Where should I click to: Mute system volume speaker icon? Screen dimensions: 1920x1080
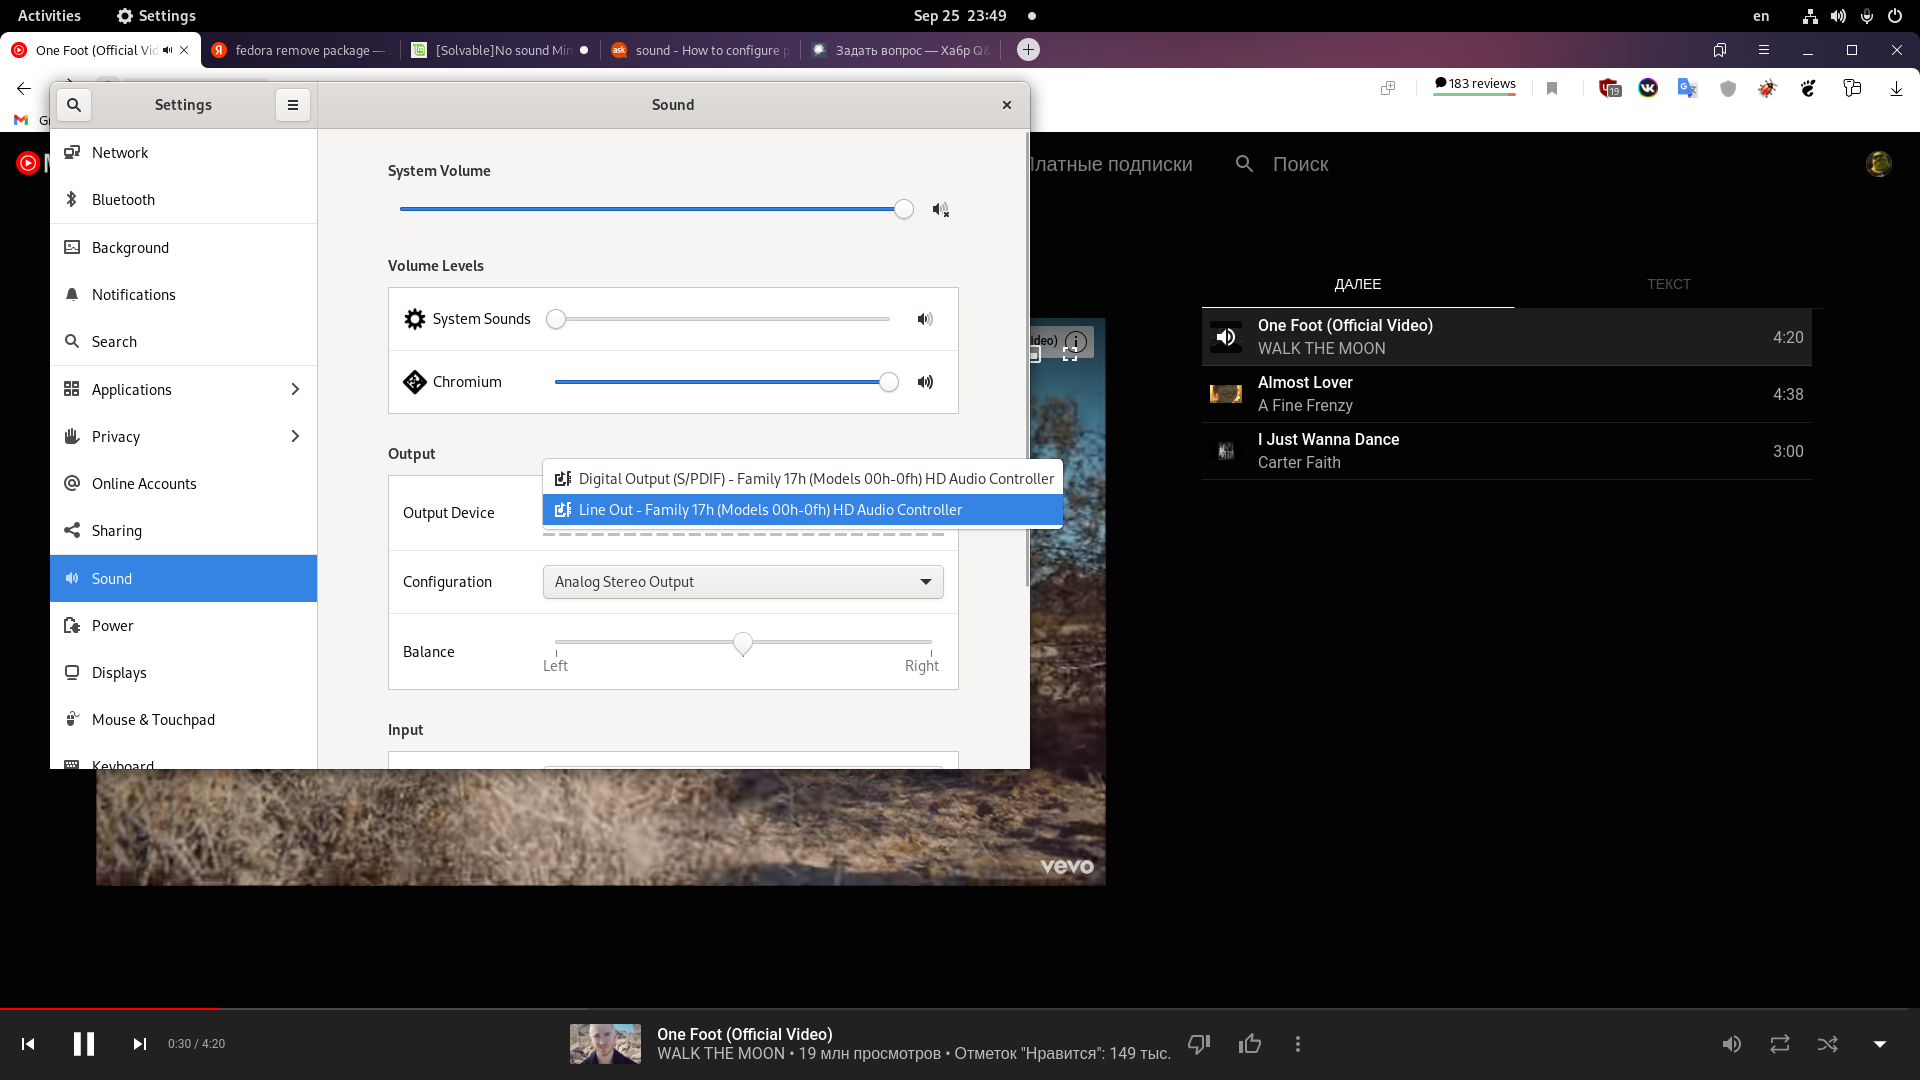tap(940, 210)
